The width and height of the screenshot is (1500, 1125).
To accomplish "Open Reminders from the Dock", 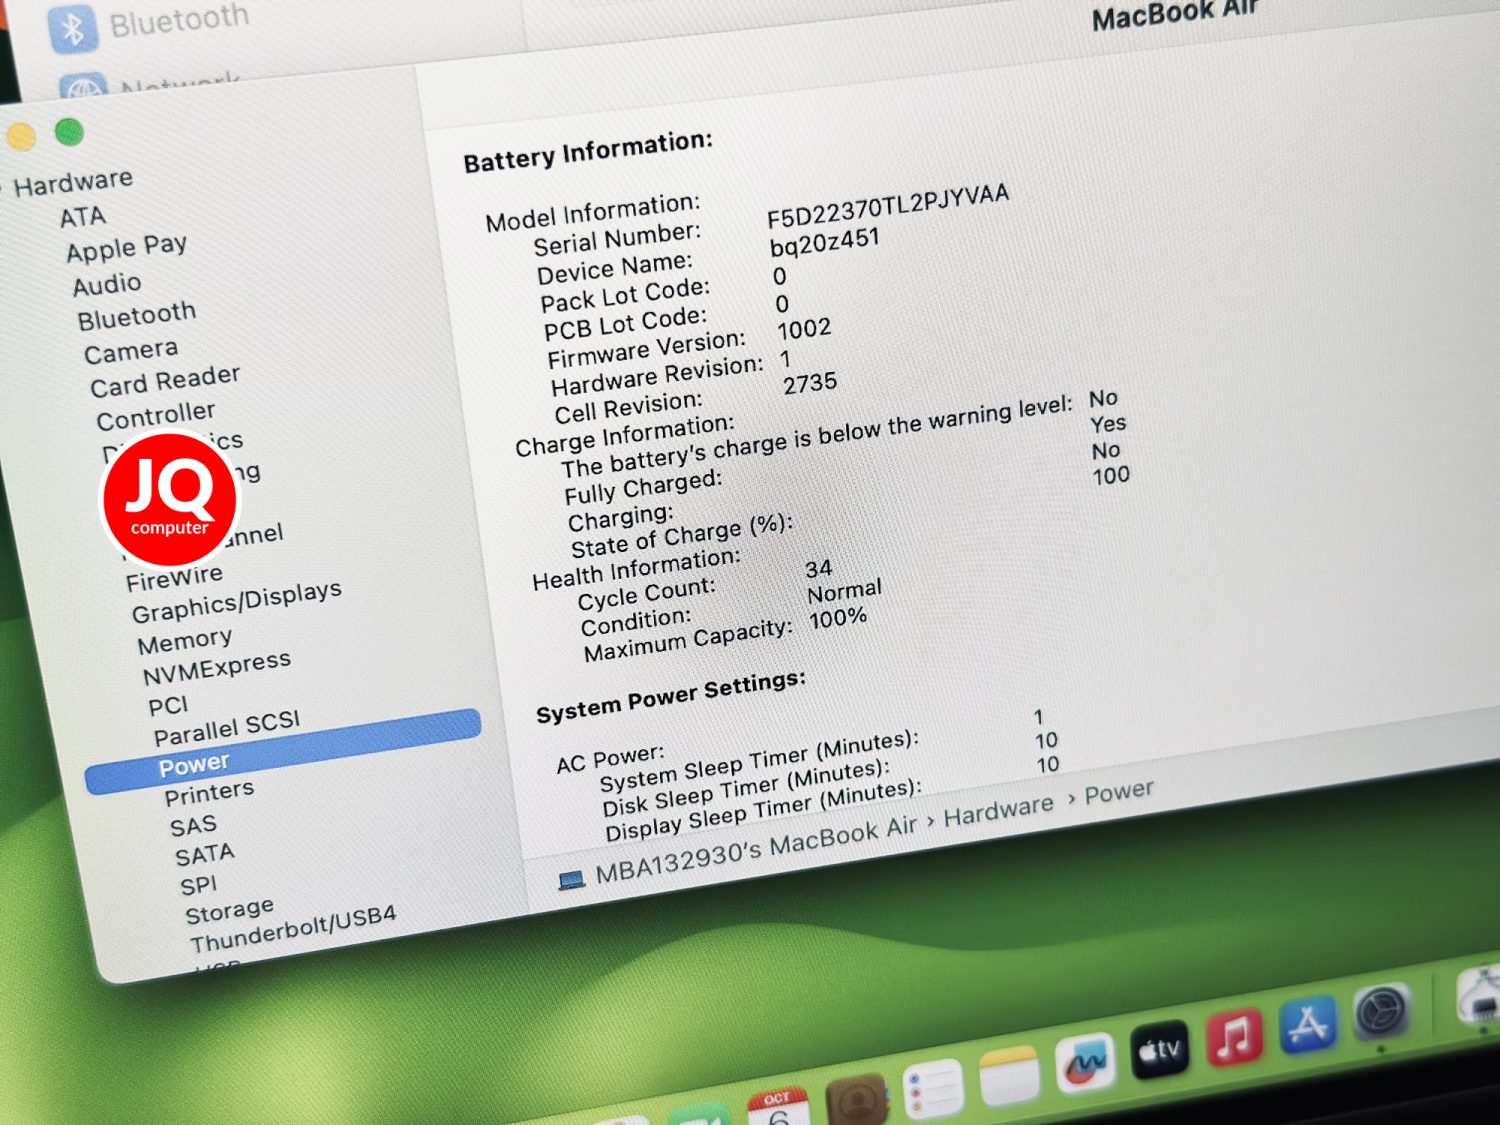I will [x=932, y=1089].
